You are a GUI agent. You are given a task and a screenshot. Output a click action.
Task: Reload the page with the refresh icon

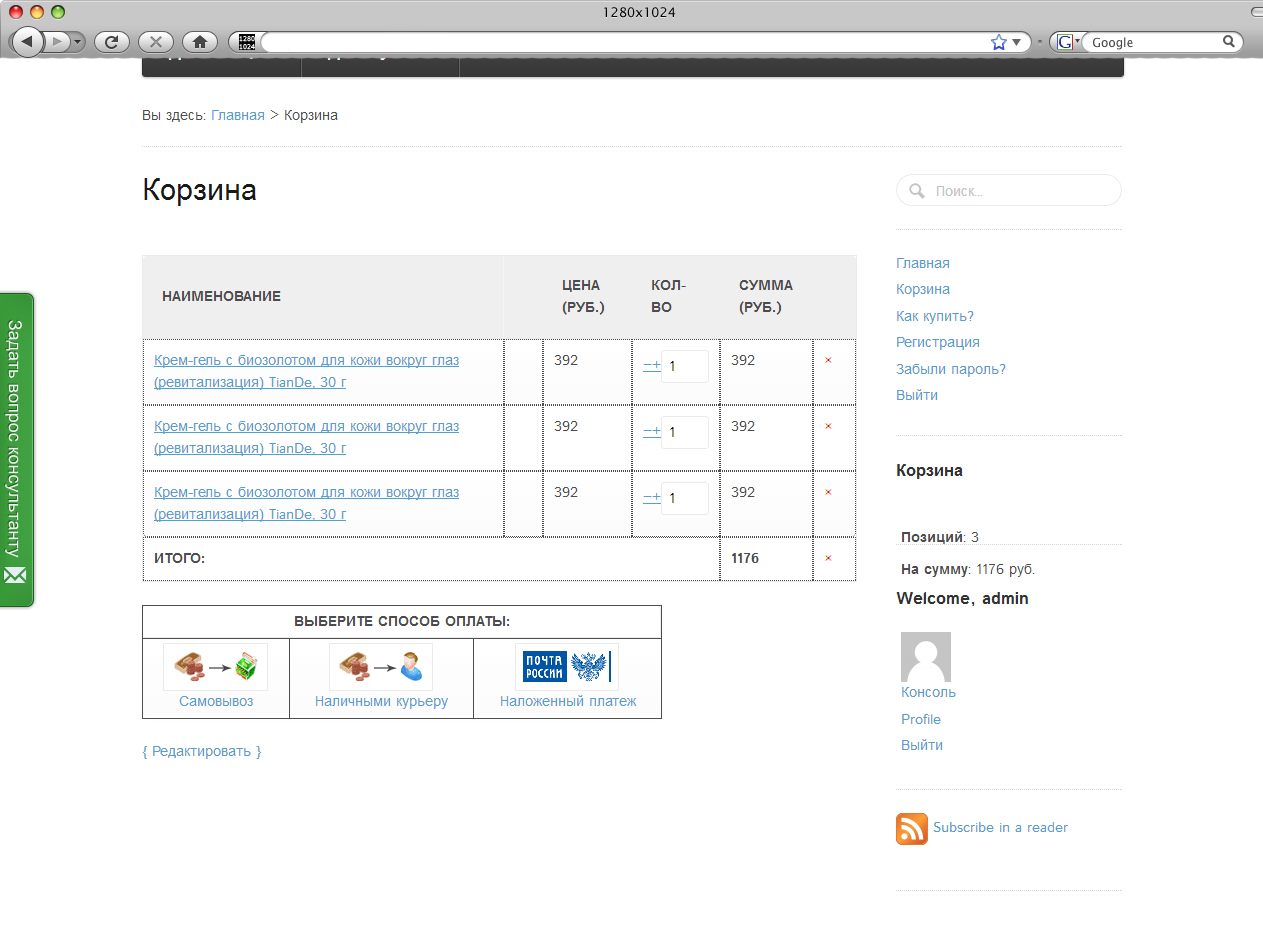coord(112,42)
